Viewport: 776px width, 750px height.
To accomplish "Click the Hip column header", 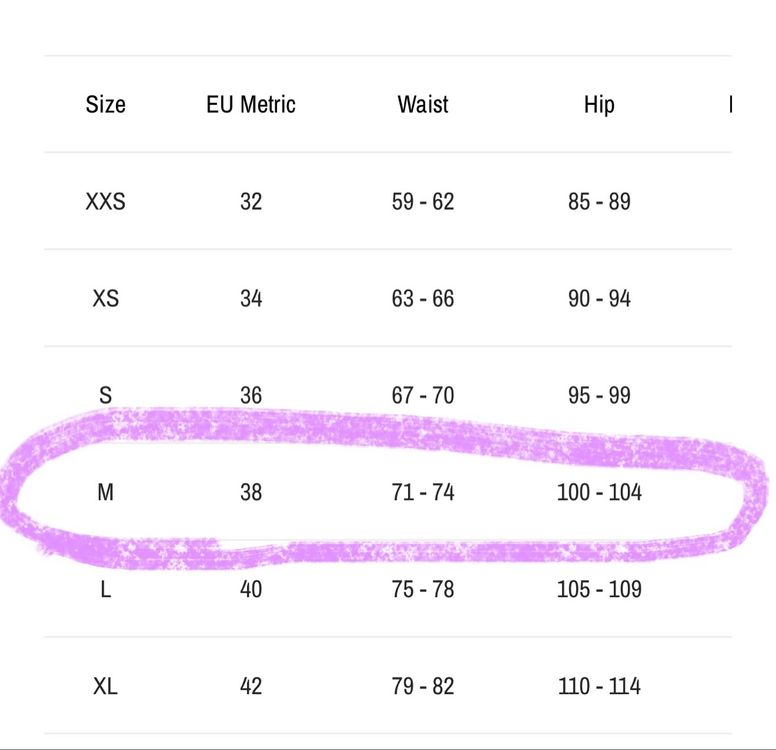I will click(x=599, y=105).
